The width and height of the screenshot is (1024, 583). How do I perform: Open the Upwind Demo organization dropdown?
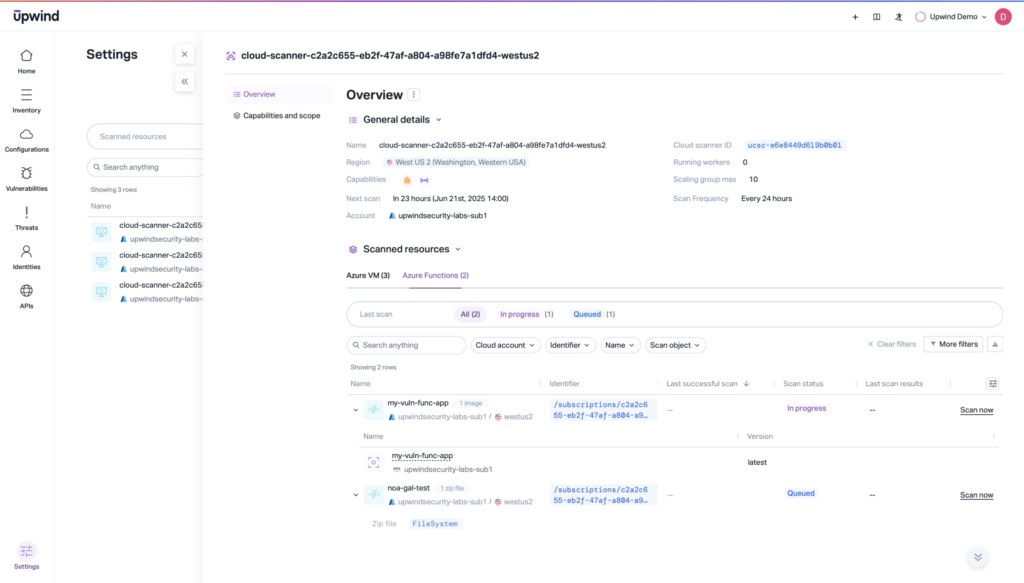pos(951,17)
